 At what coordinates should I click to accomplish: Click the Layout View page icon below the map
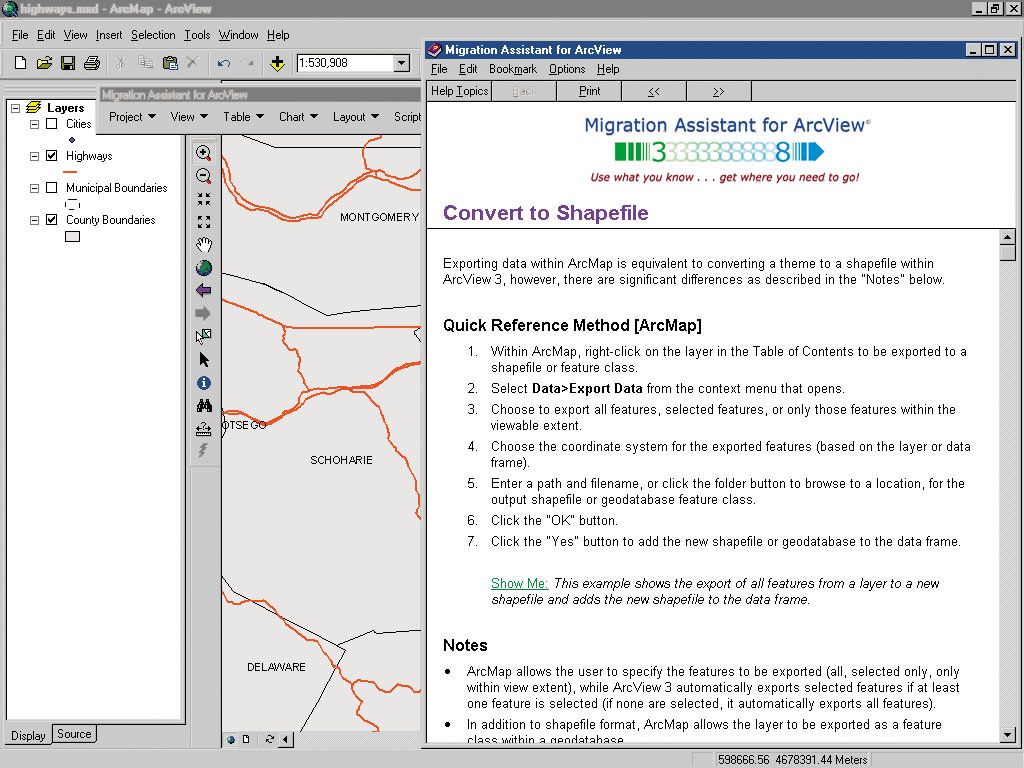246,739
